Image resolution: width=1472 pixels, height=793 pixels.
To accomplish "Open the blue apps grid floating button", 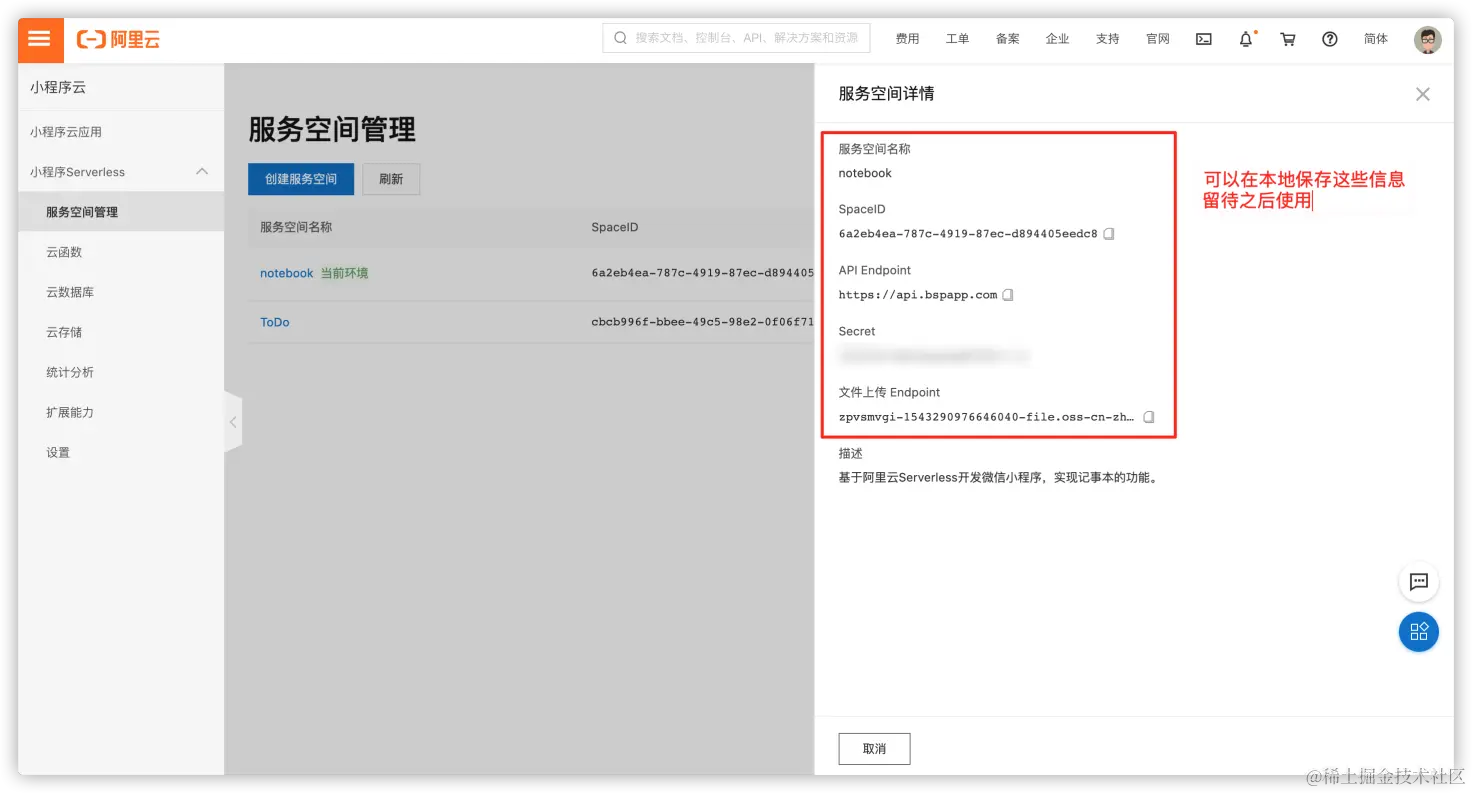I will tap(1418, 632).
